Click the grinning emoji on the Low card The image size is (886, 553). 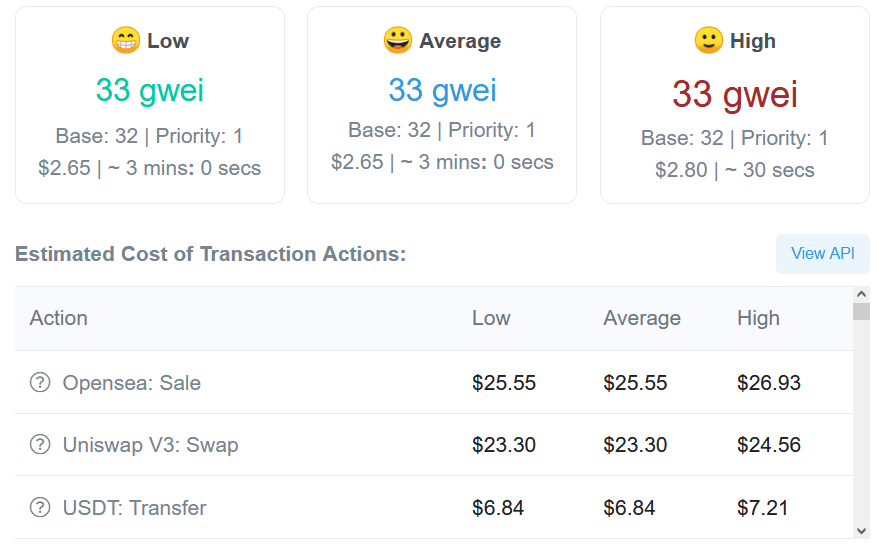(x=125, y=40)
